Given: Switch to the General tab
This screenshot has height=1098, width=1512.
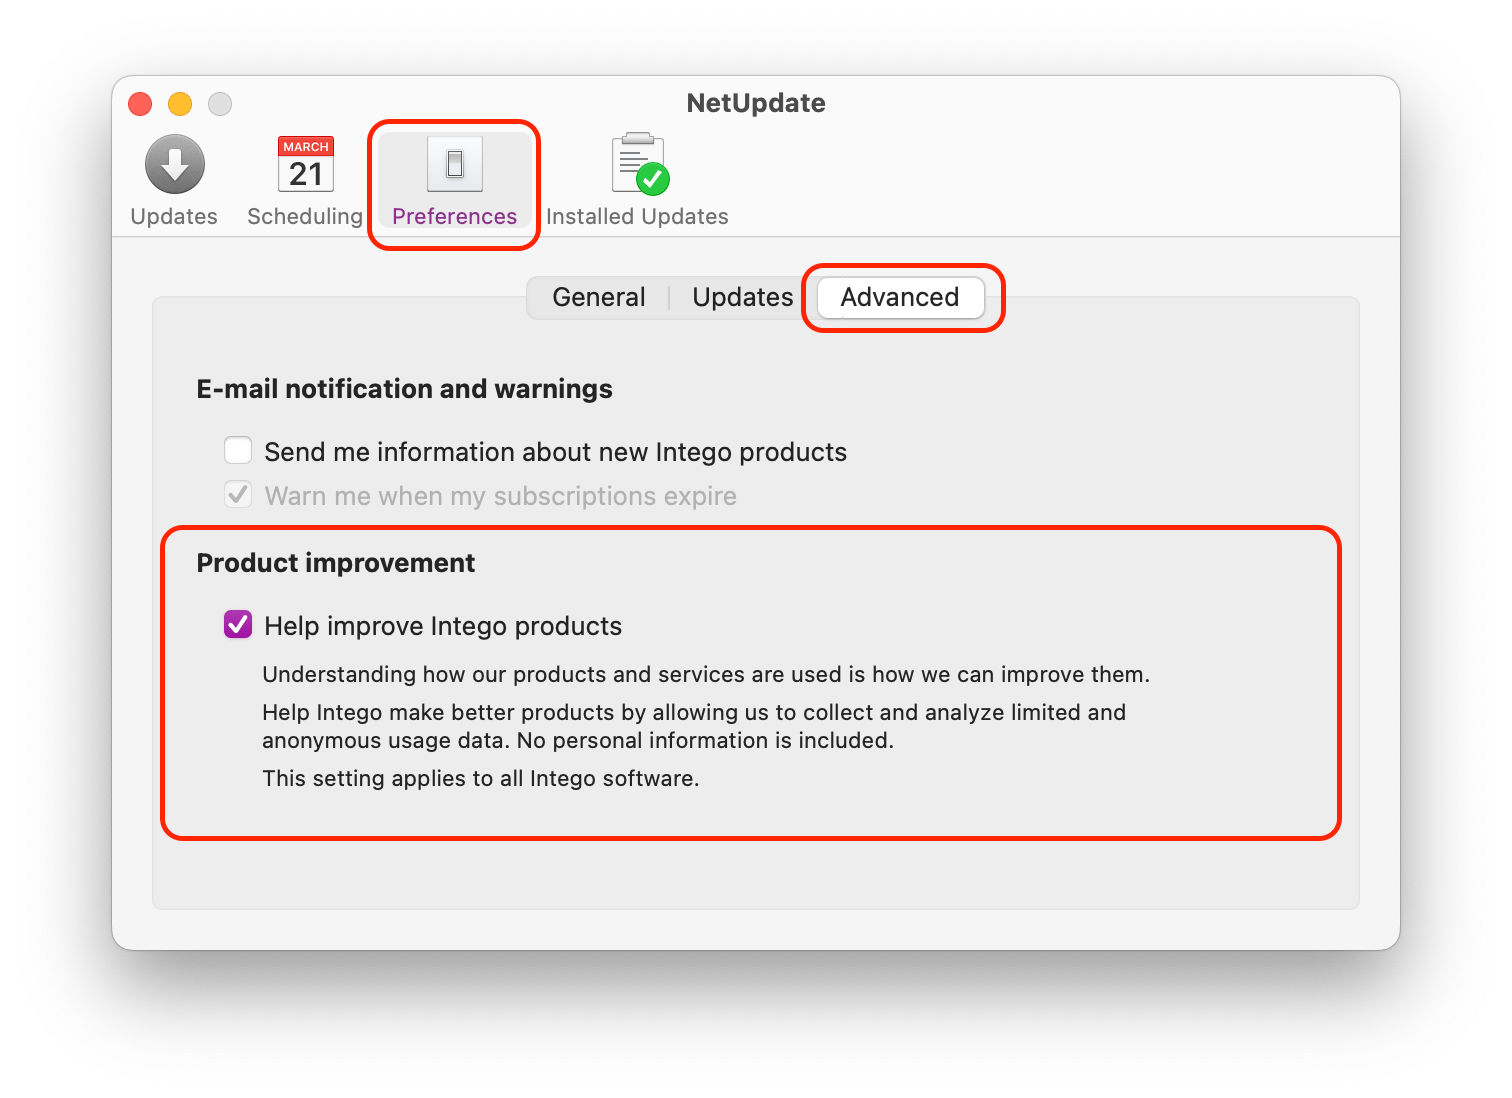Looking at the screenshot, I should point(598,296).
